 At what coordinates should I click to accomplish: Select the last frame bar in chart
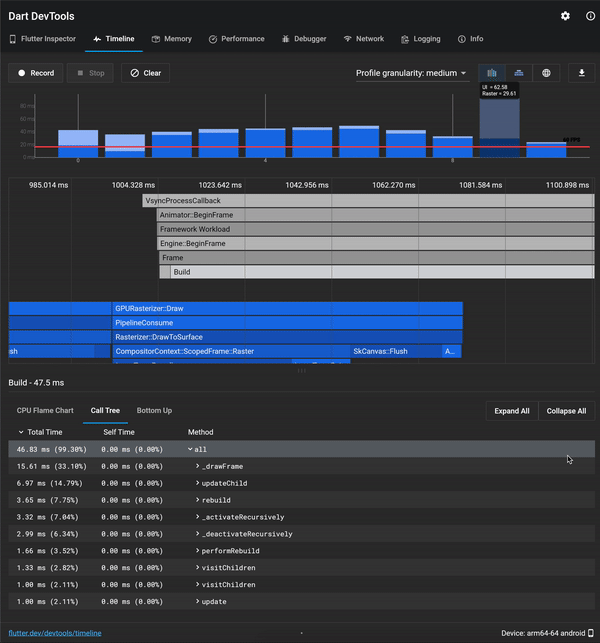pyautogui.click(x=546, y=150)
